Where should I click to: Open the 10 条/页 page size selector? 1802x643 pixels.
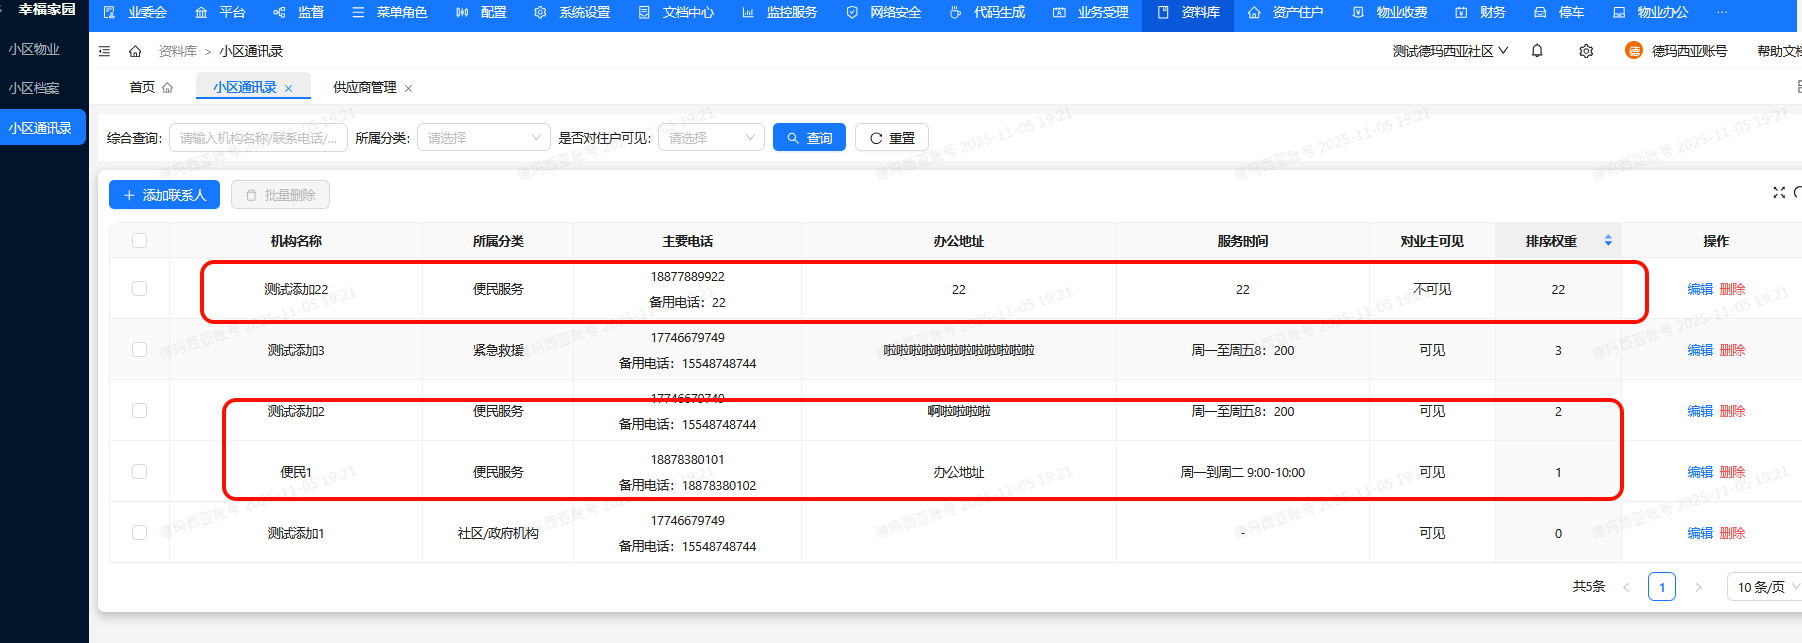(1764, 587)
